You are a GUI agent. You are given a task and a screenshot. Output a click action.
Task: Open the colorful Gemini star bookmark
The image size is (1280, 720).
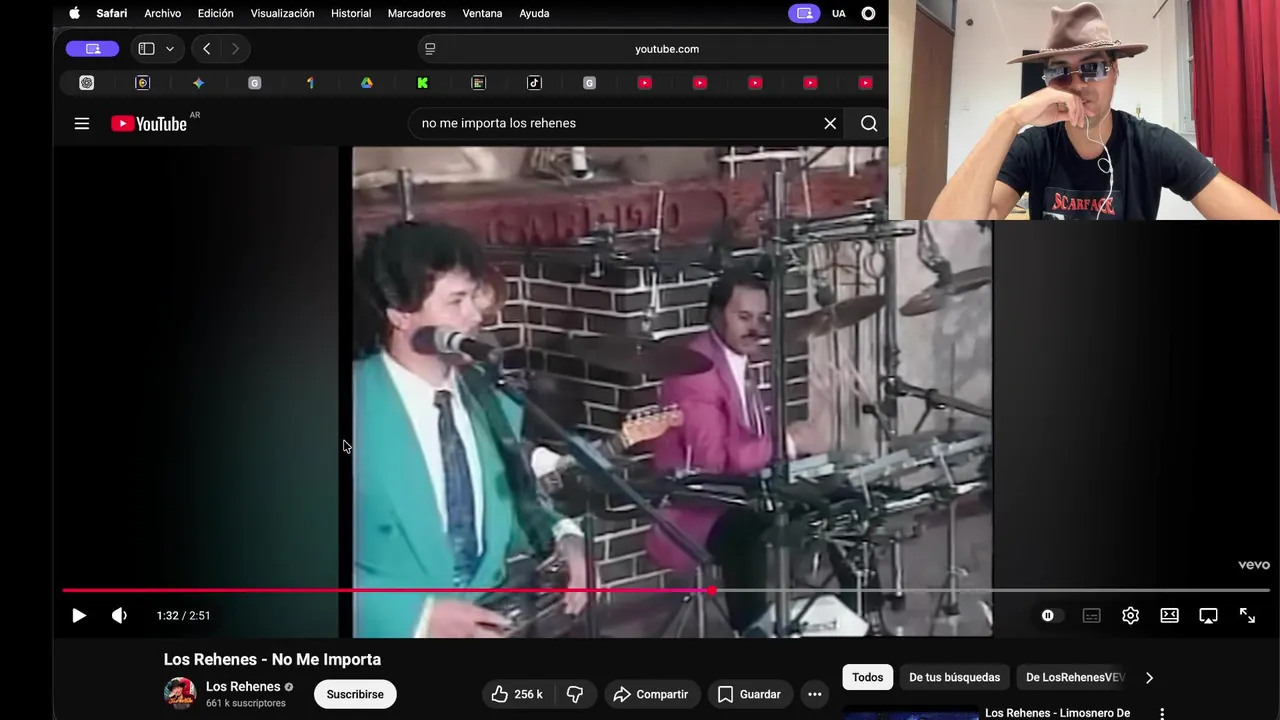point(198,83)
